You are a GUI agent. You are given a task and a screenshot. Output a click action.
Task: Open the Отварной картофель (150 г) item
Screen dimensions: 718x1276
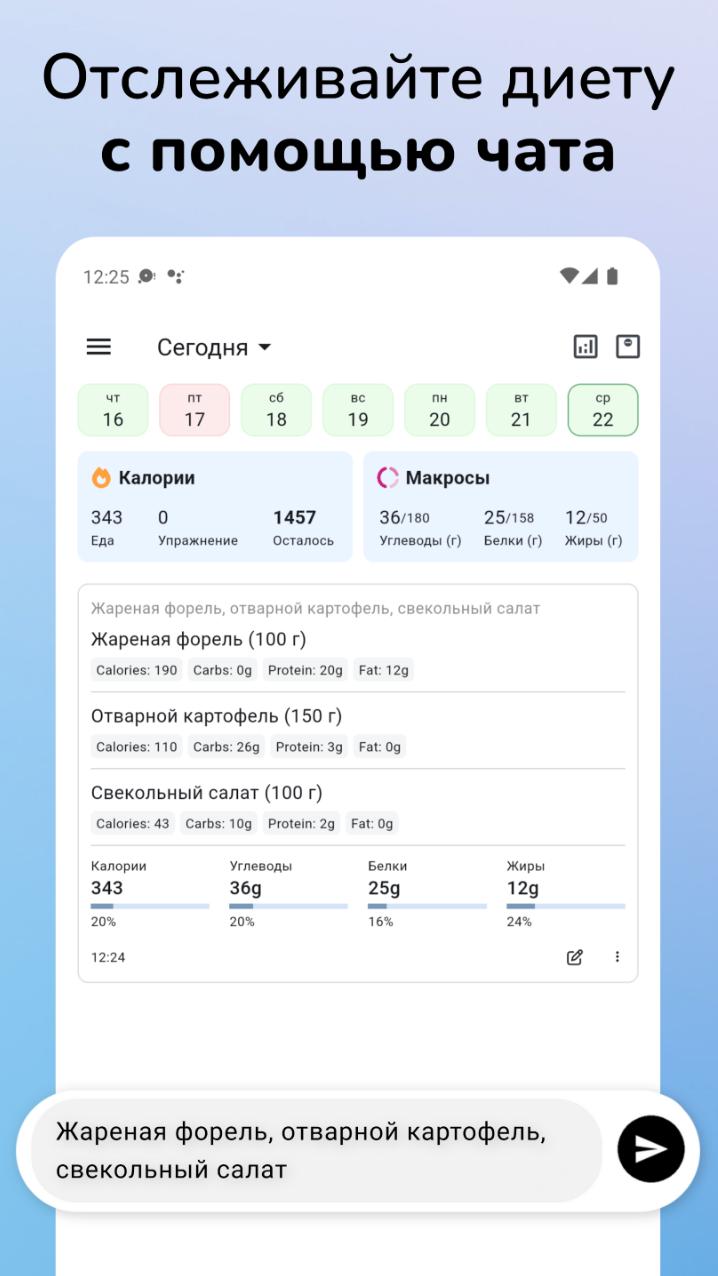click(216, 716)
